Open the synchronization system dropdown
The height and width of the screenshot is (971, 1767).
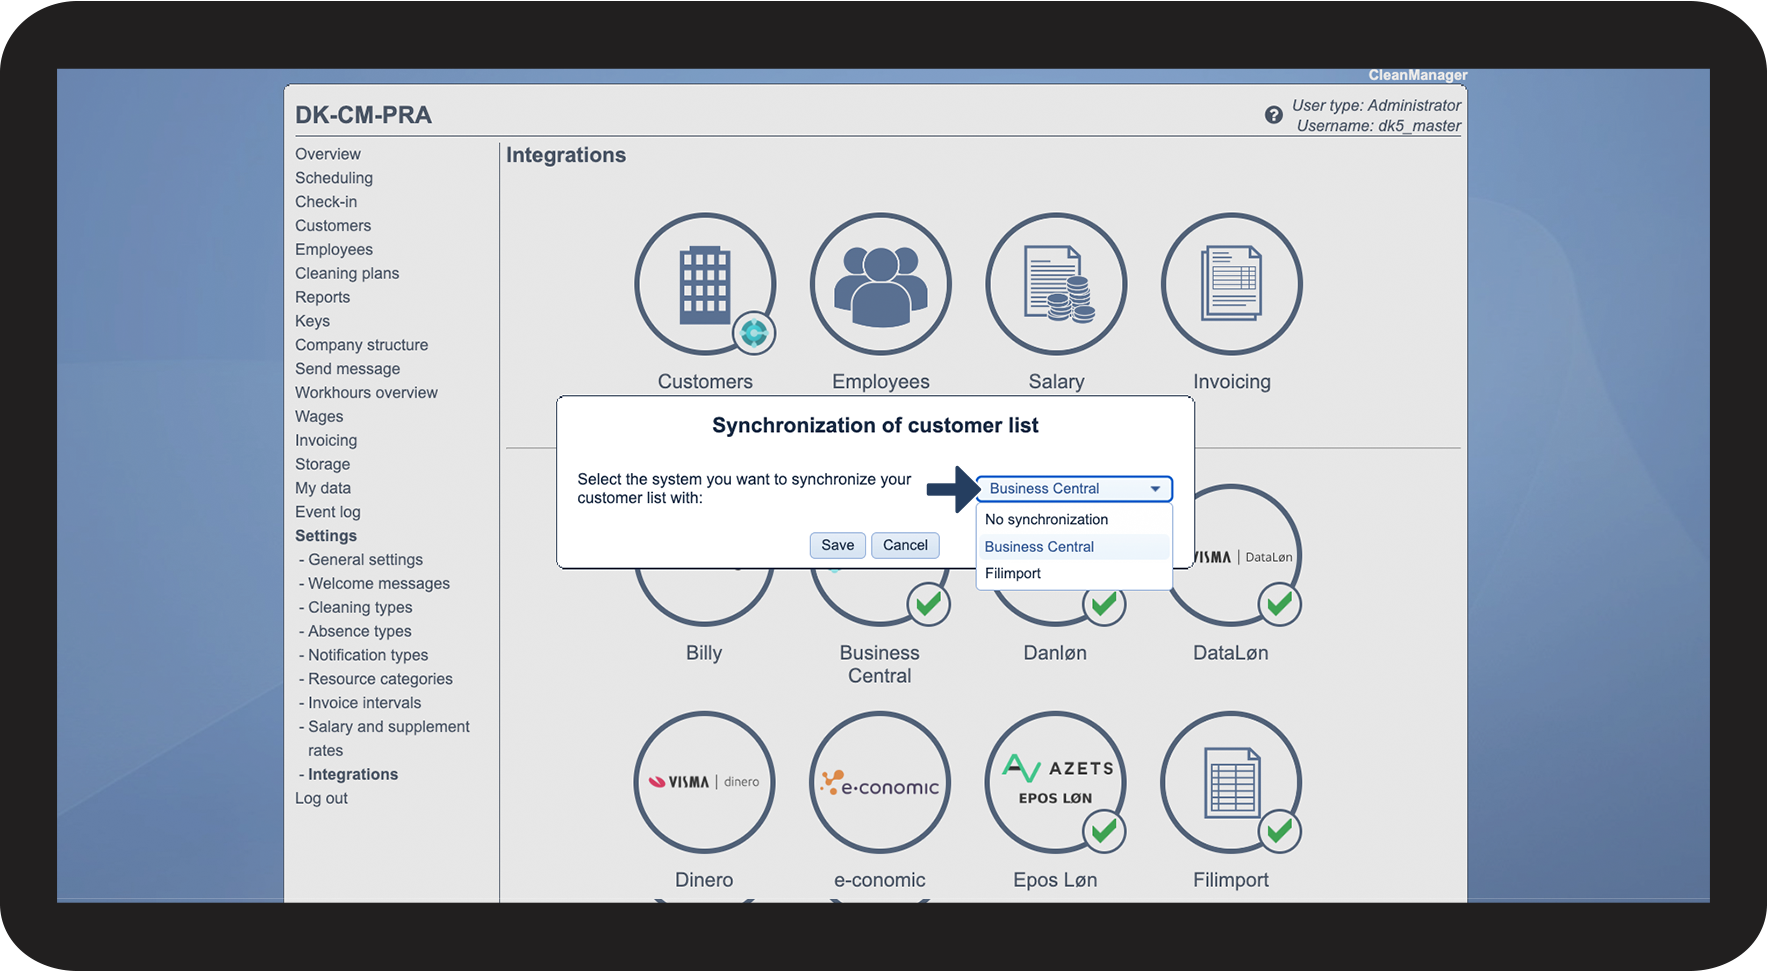pos(1074,488)
